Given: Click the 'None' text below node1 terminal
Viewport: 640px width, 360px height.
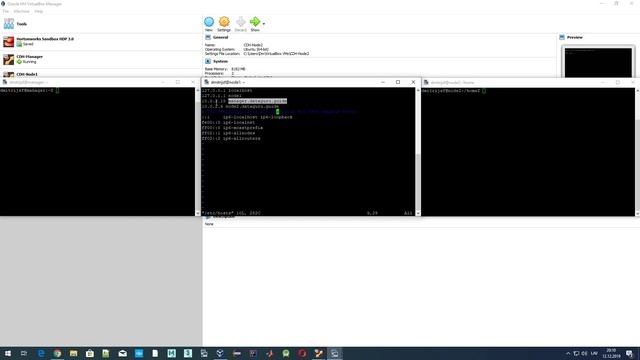Looking at the screenshot, I should [209, 224].
